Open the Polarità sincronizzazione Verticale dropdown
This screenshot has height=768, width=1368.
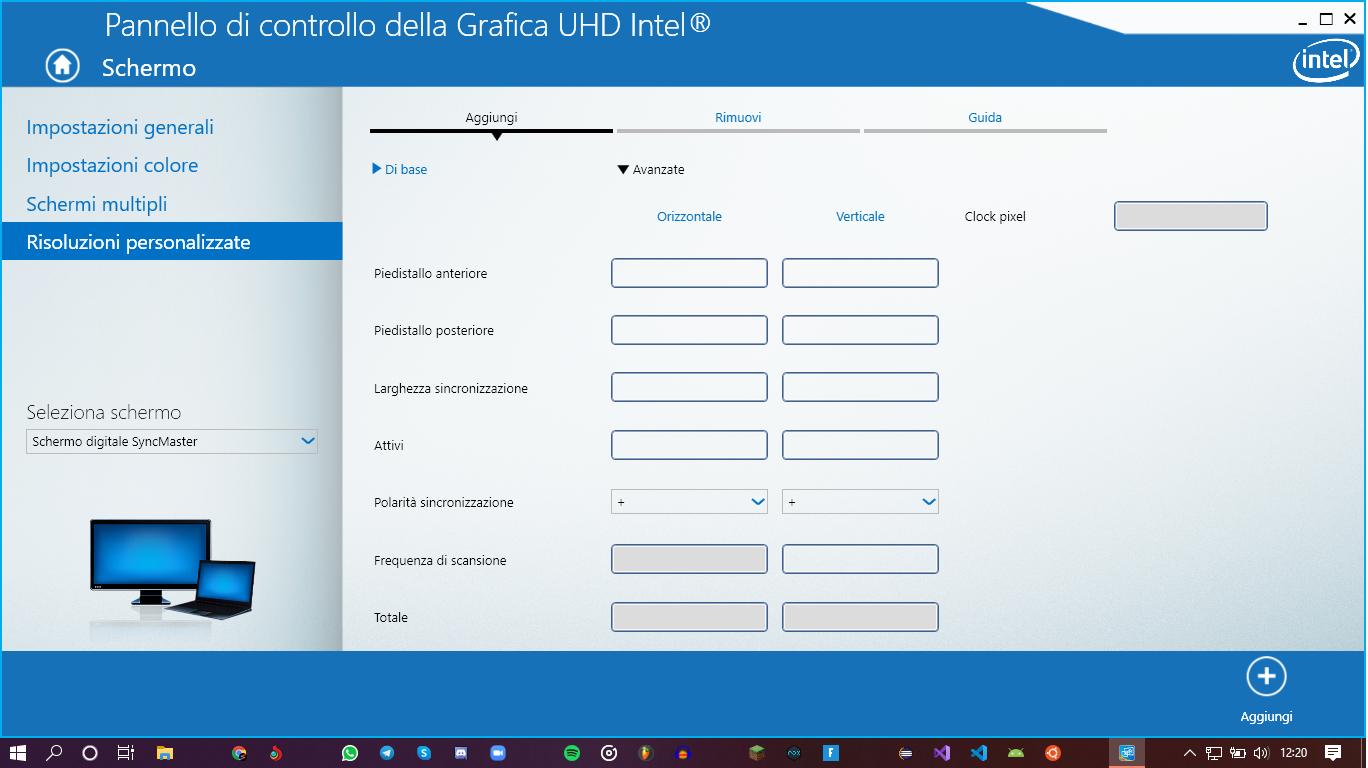tap(860, 501)
